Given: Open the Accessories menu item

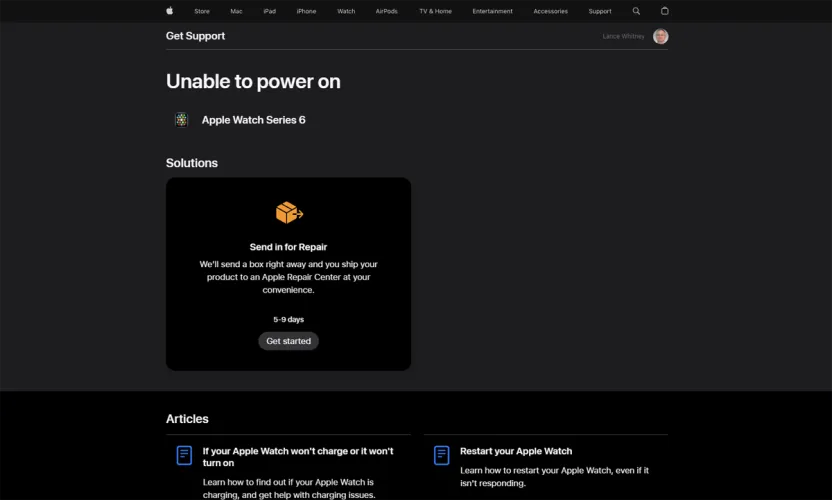Looking at the screenshot, I should click(x=550, y=11).
